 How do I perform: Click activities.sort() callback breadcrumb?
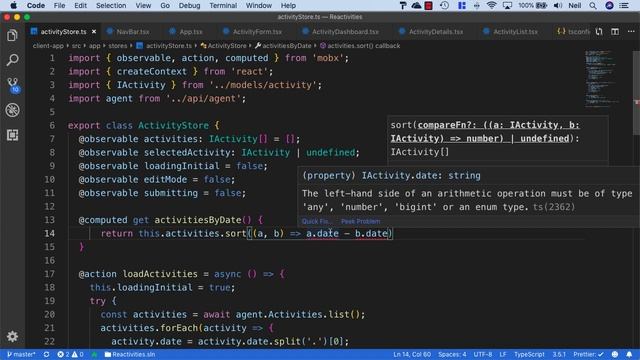360,46
